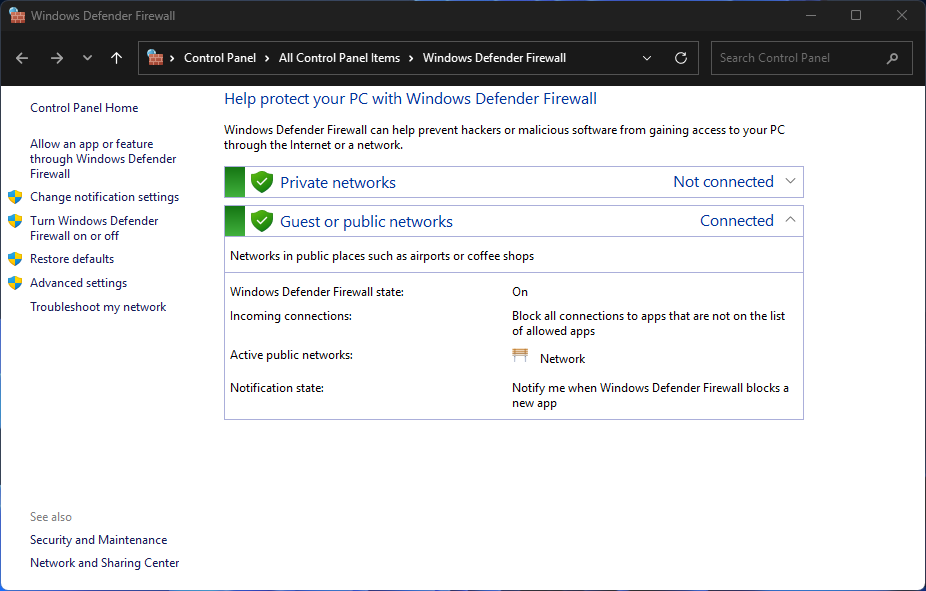
Task: Click the refresh icon in the address bar
Action: pyautogui.click(x=681, y=57)
